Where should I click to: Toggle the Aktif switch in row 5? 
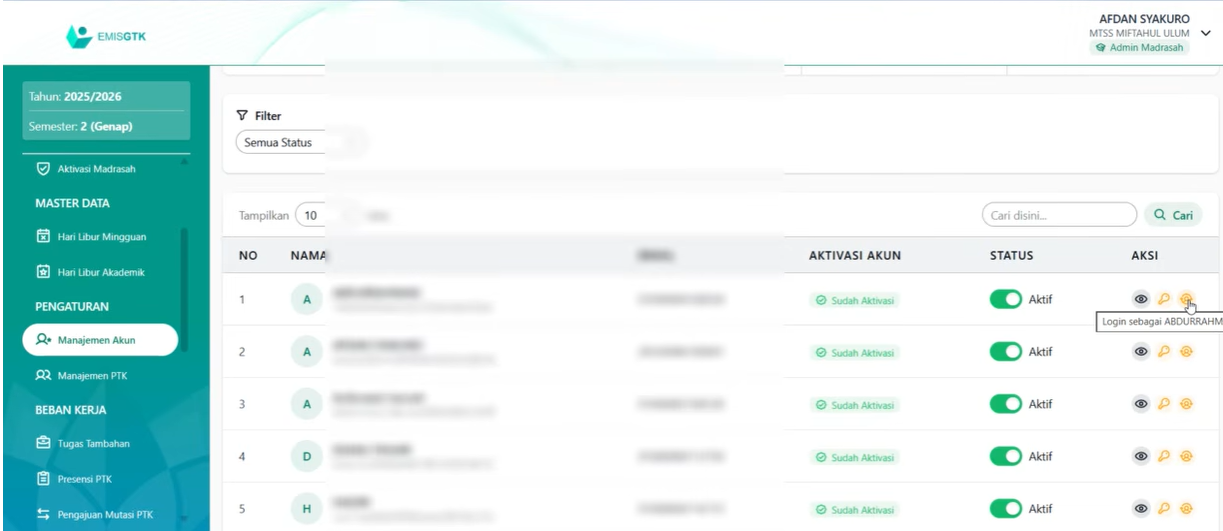point(1006,510)
